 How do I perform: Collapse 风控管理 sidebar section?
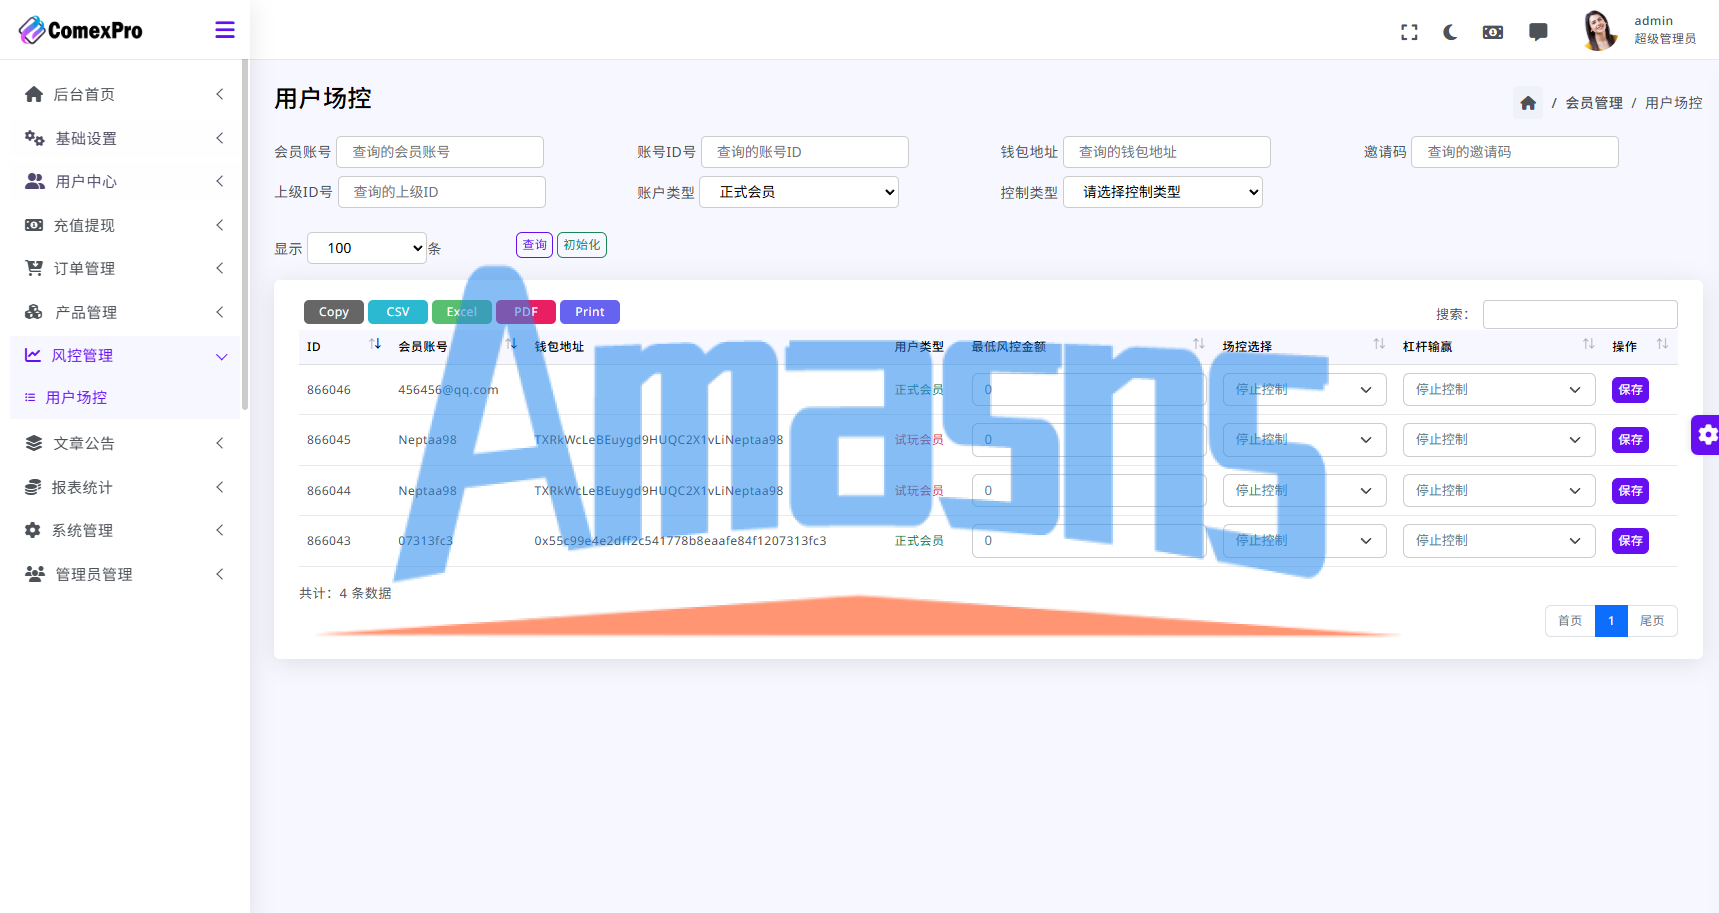[x=123, y=355]
